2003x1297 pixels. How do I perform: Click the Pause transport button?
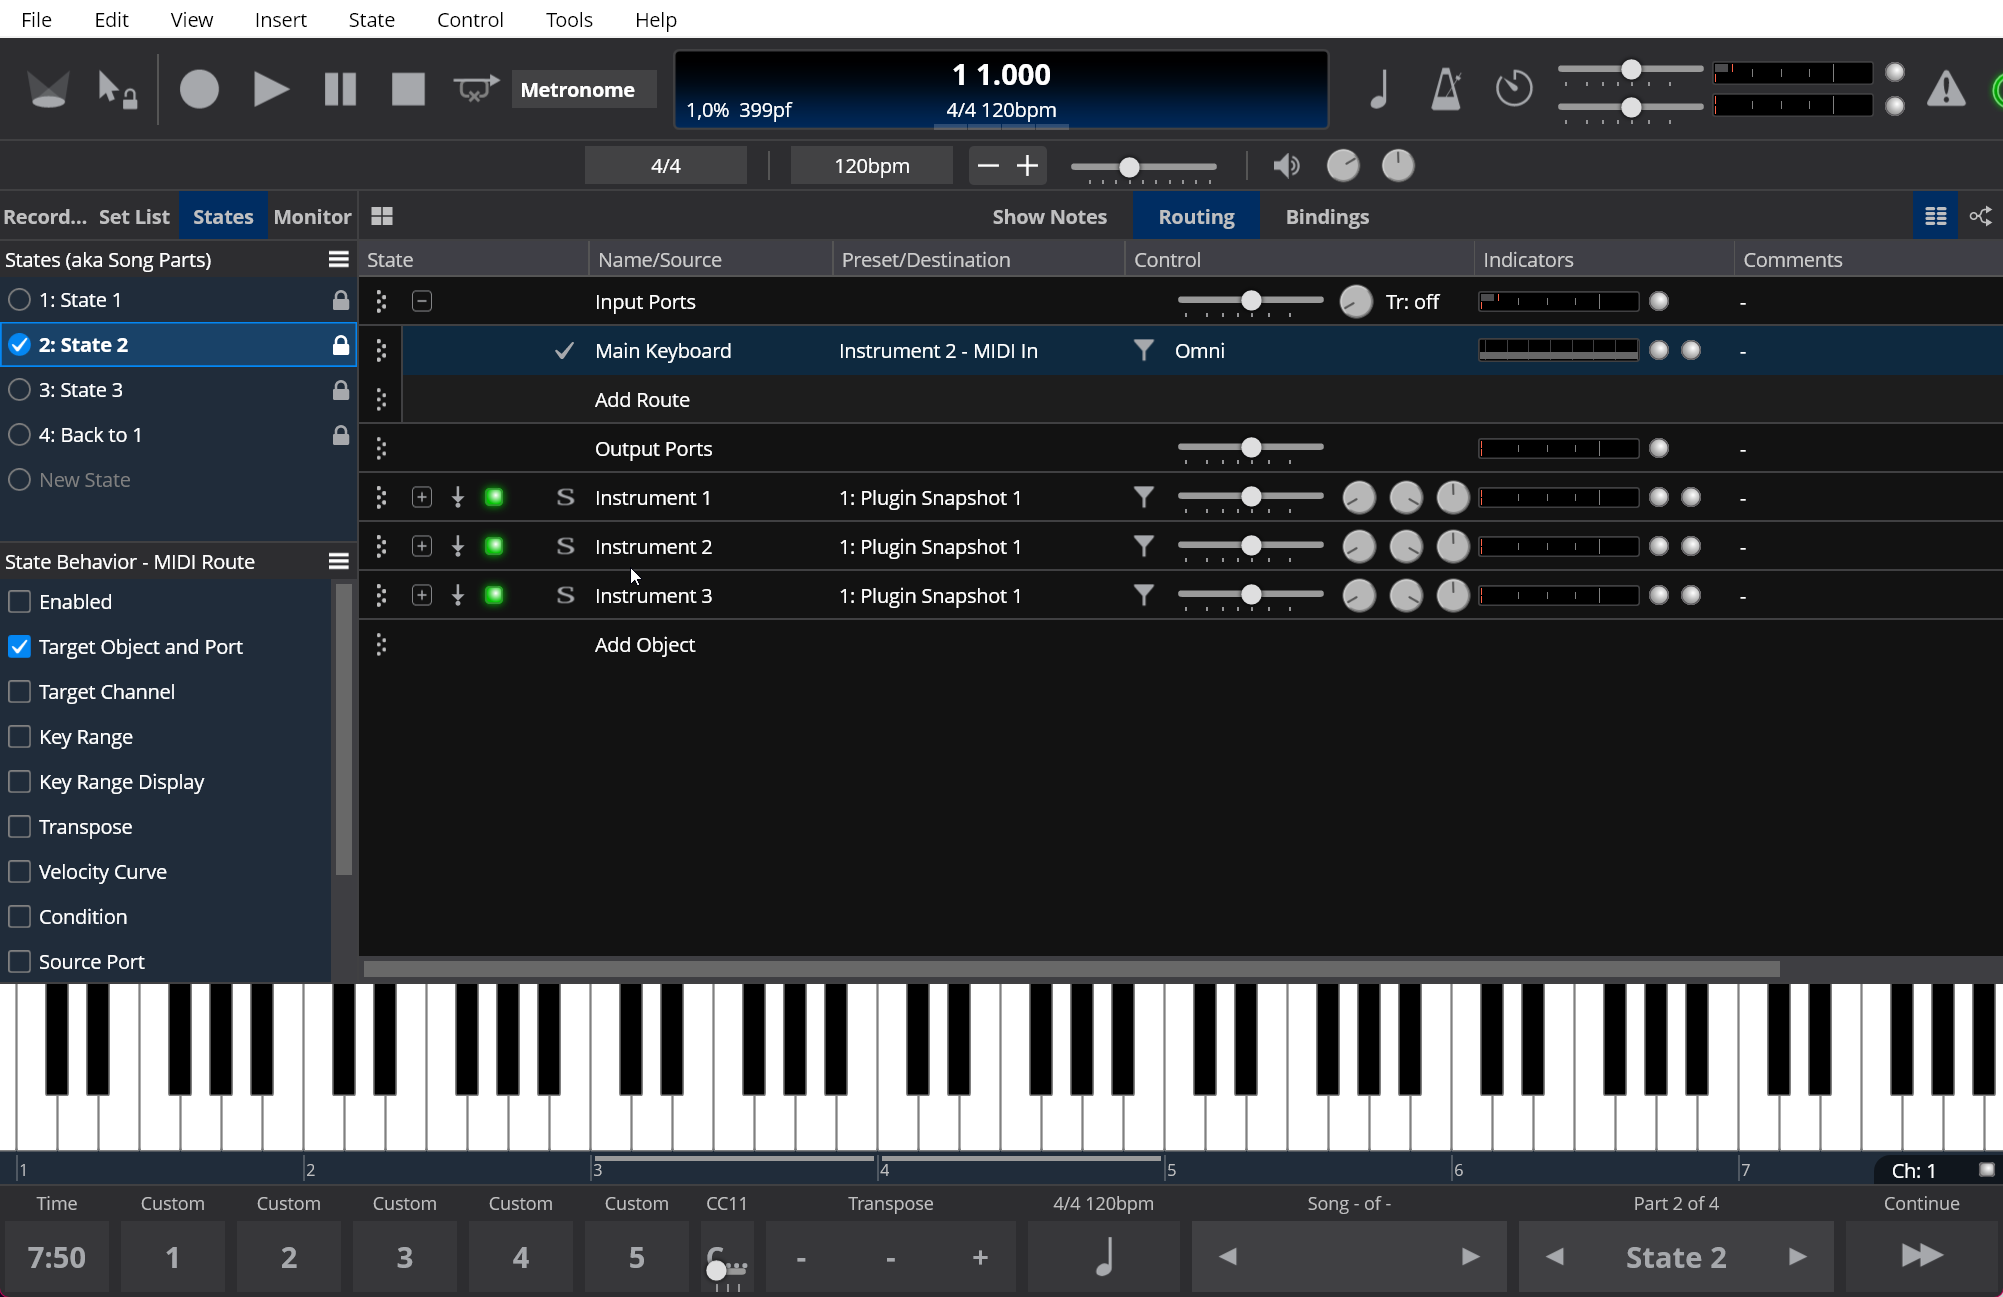tap(340, 89)
